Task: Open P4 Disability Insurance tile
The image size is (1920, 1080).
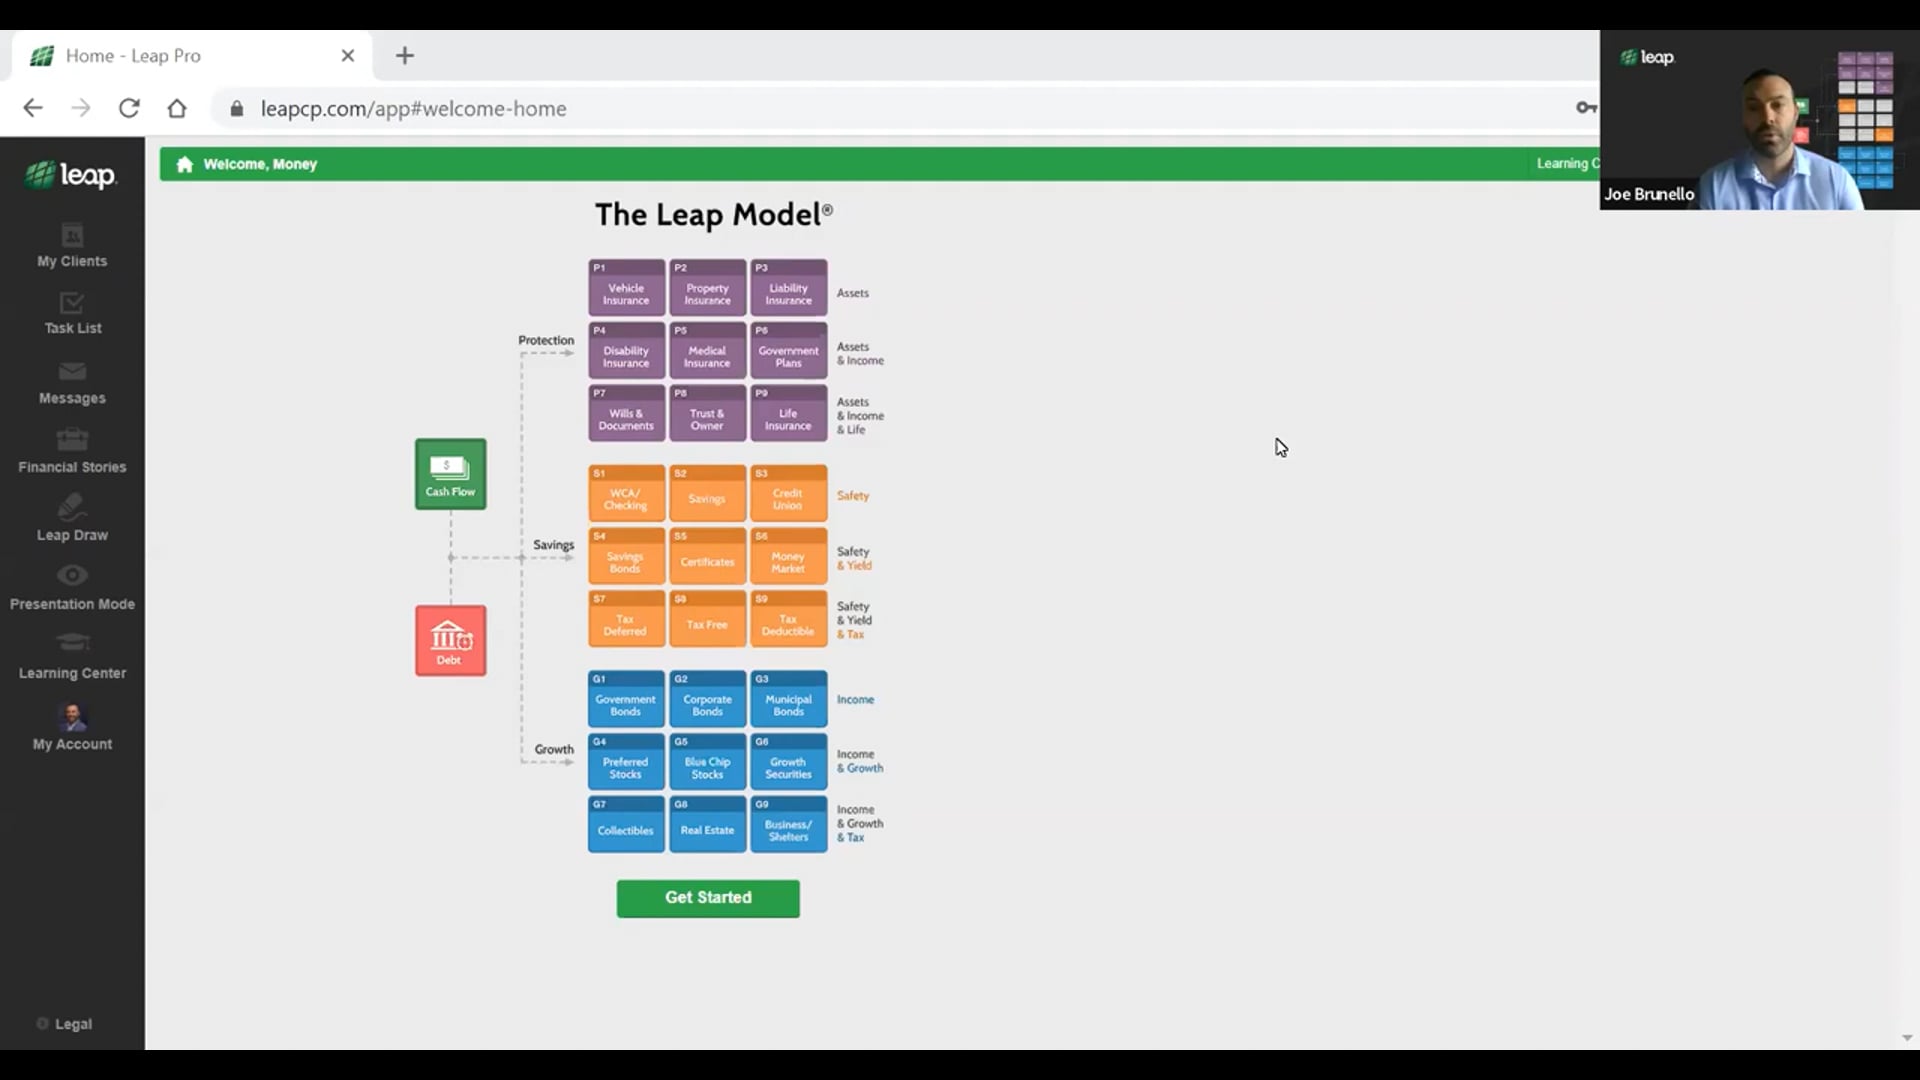Action: click(x=626, y=351)
